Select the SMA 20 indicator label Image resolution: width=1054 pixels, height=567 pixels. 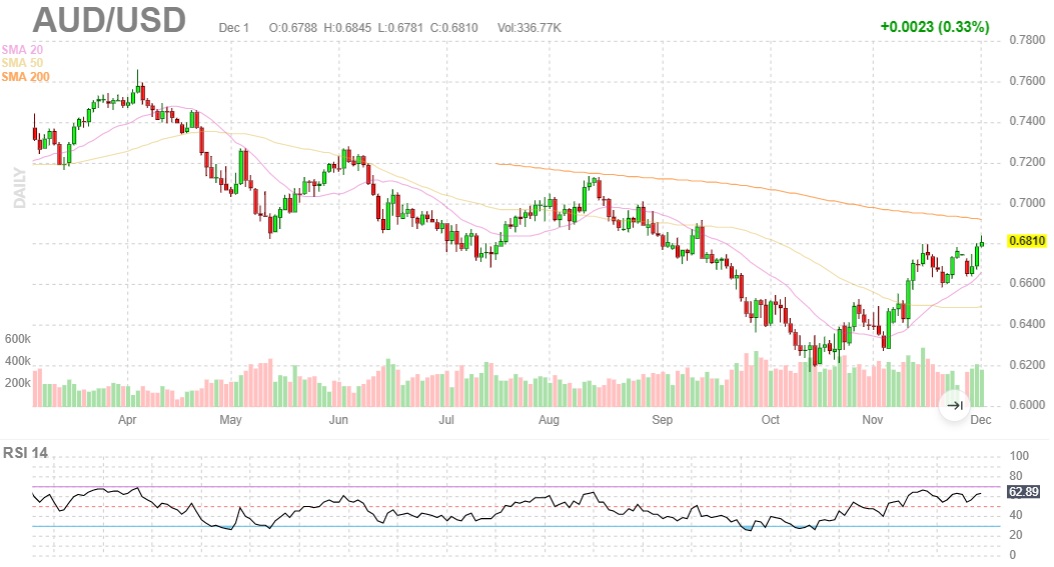click(x=22, y=50)
